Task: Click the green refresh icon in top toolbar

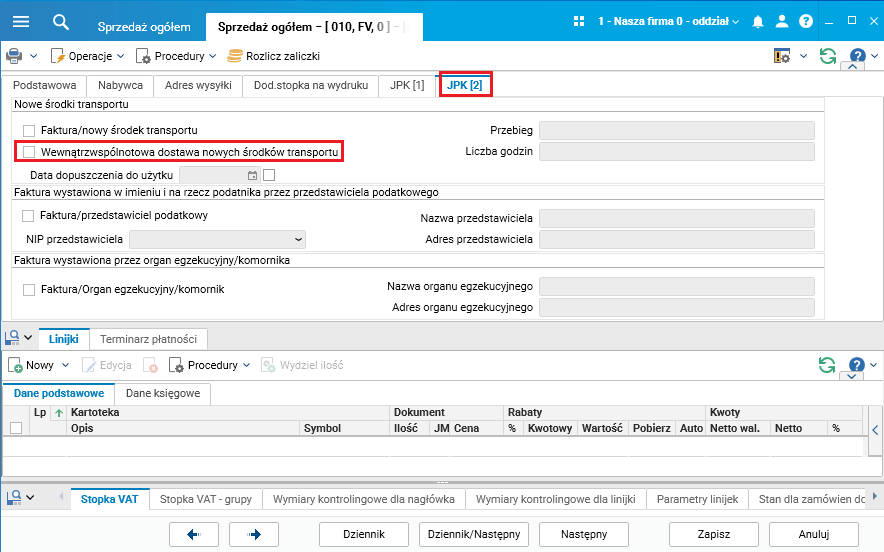Action: coord(828,56)
